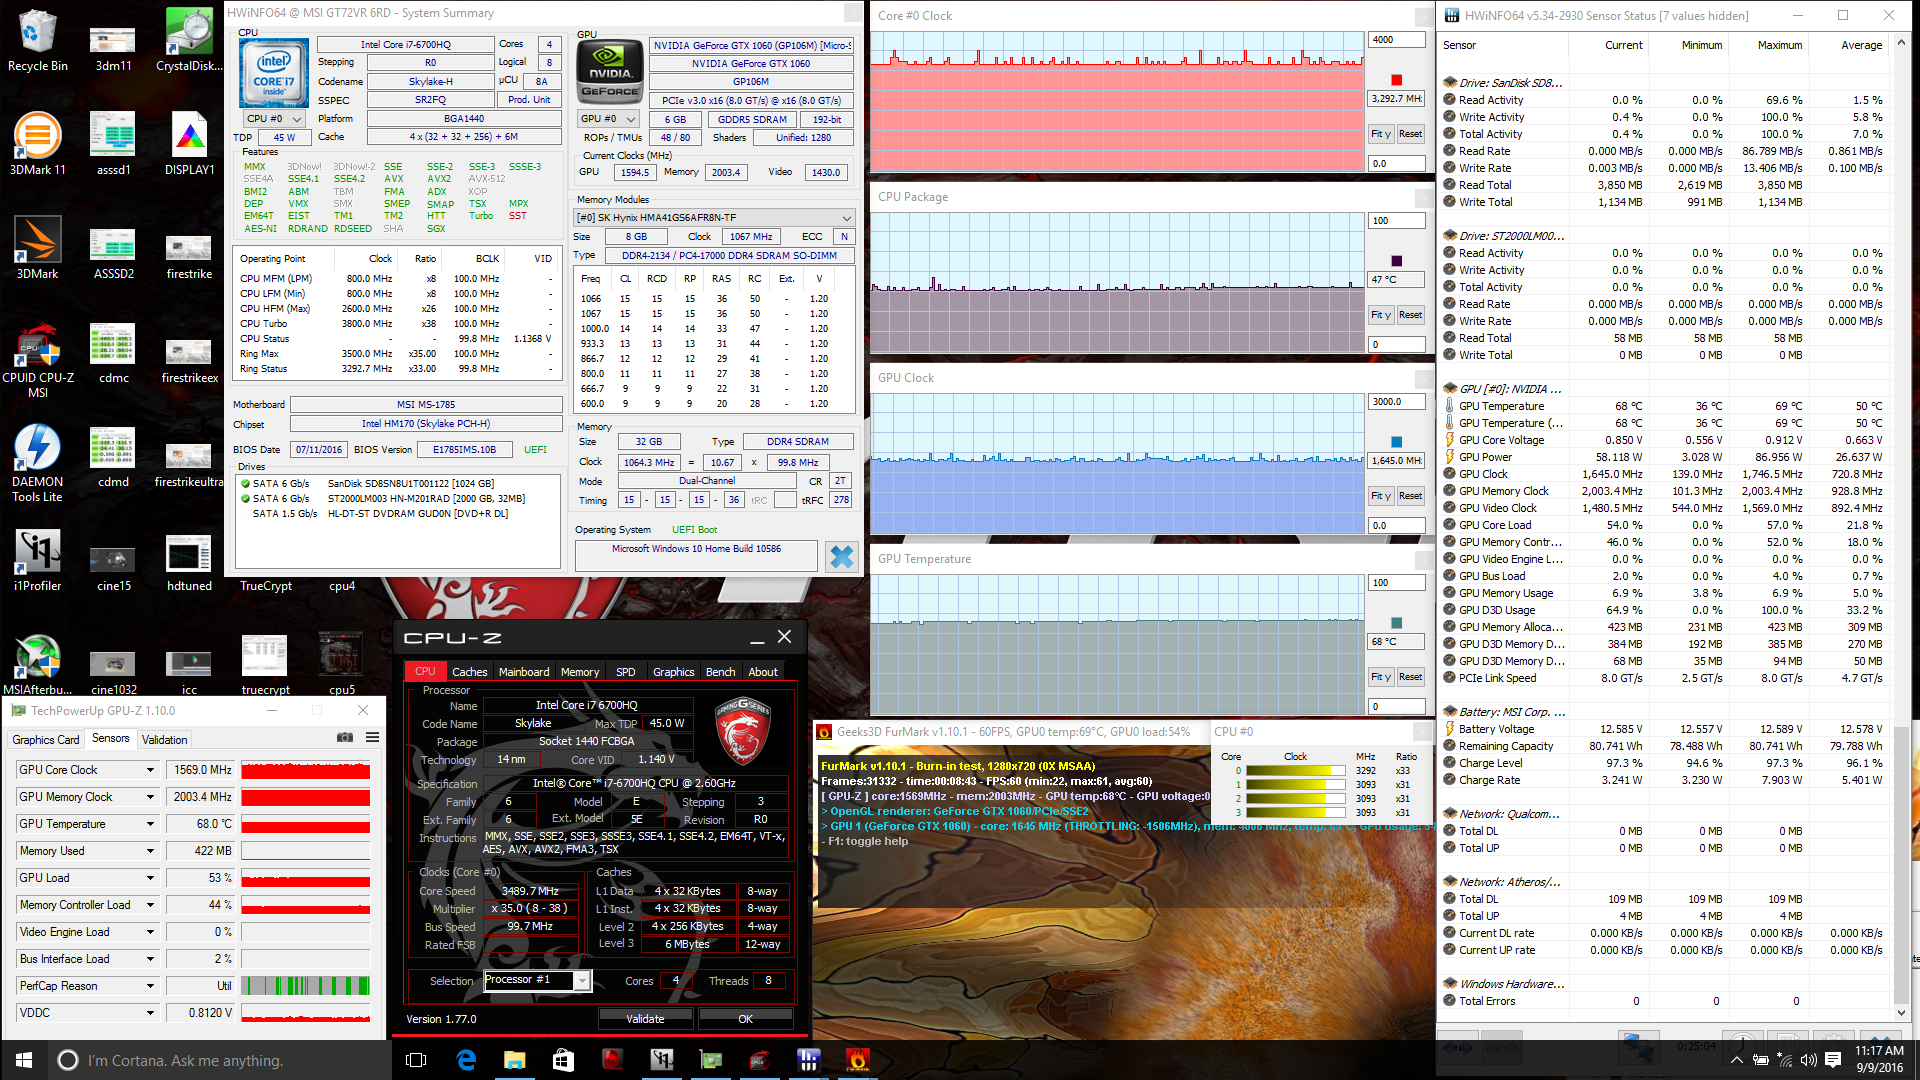Open Task View on the taskbar
The width and height of the screenshot is (1920, 1080).
click(417, 1060)
